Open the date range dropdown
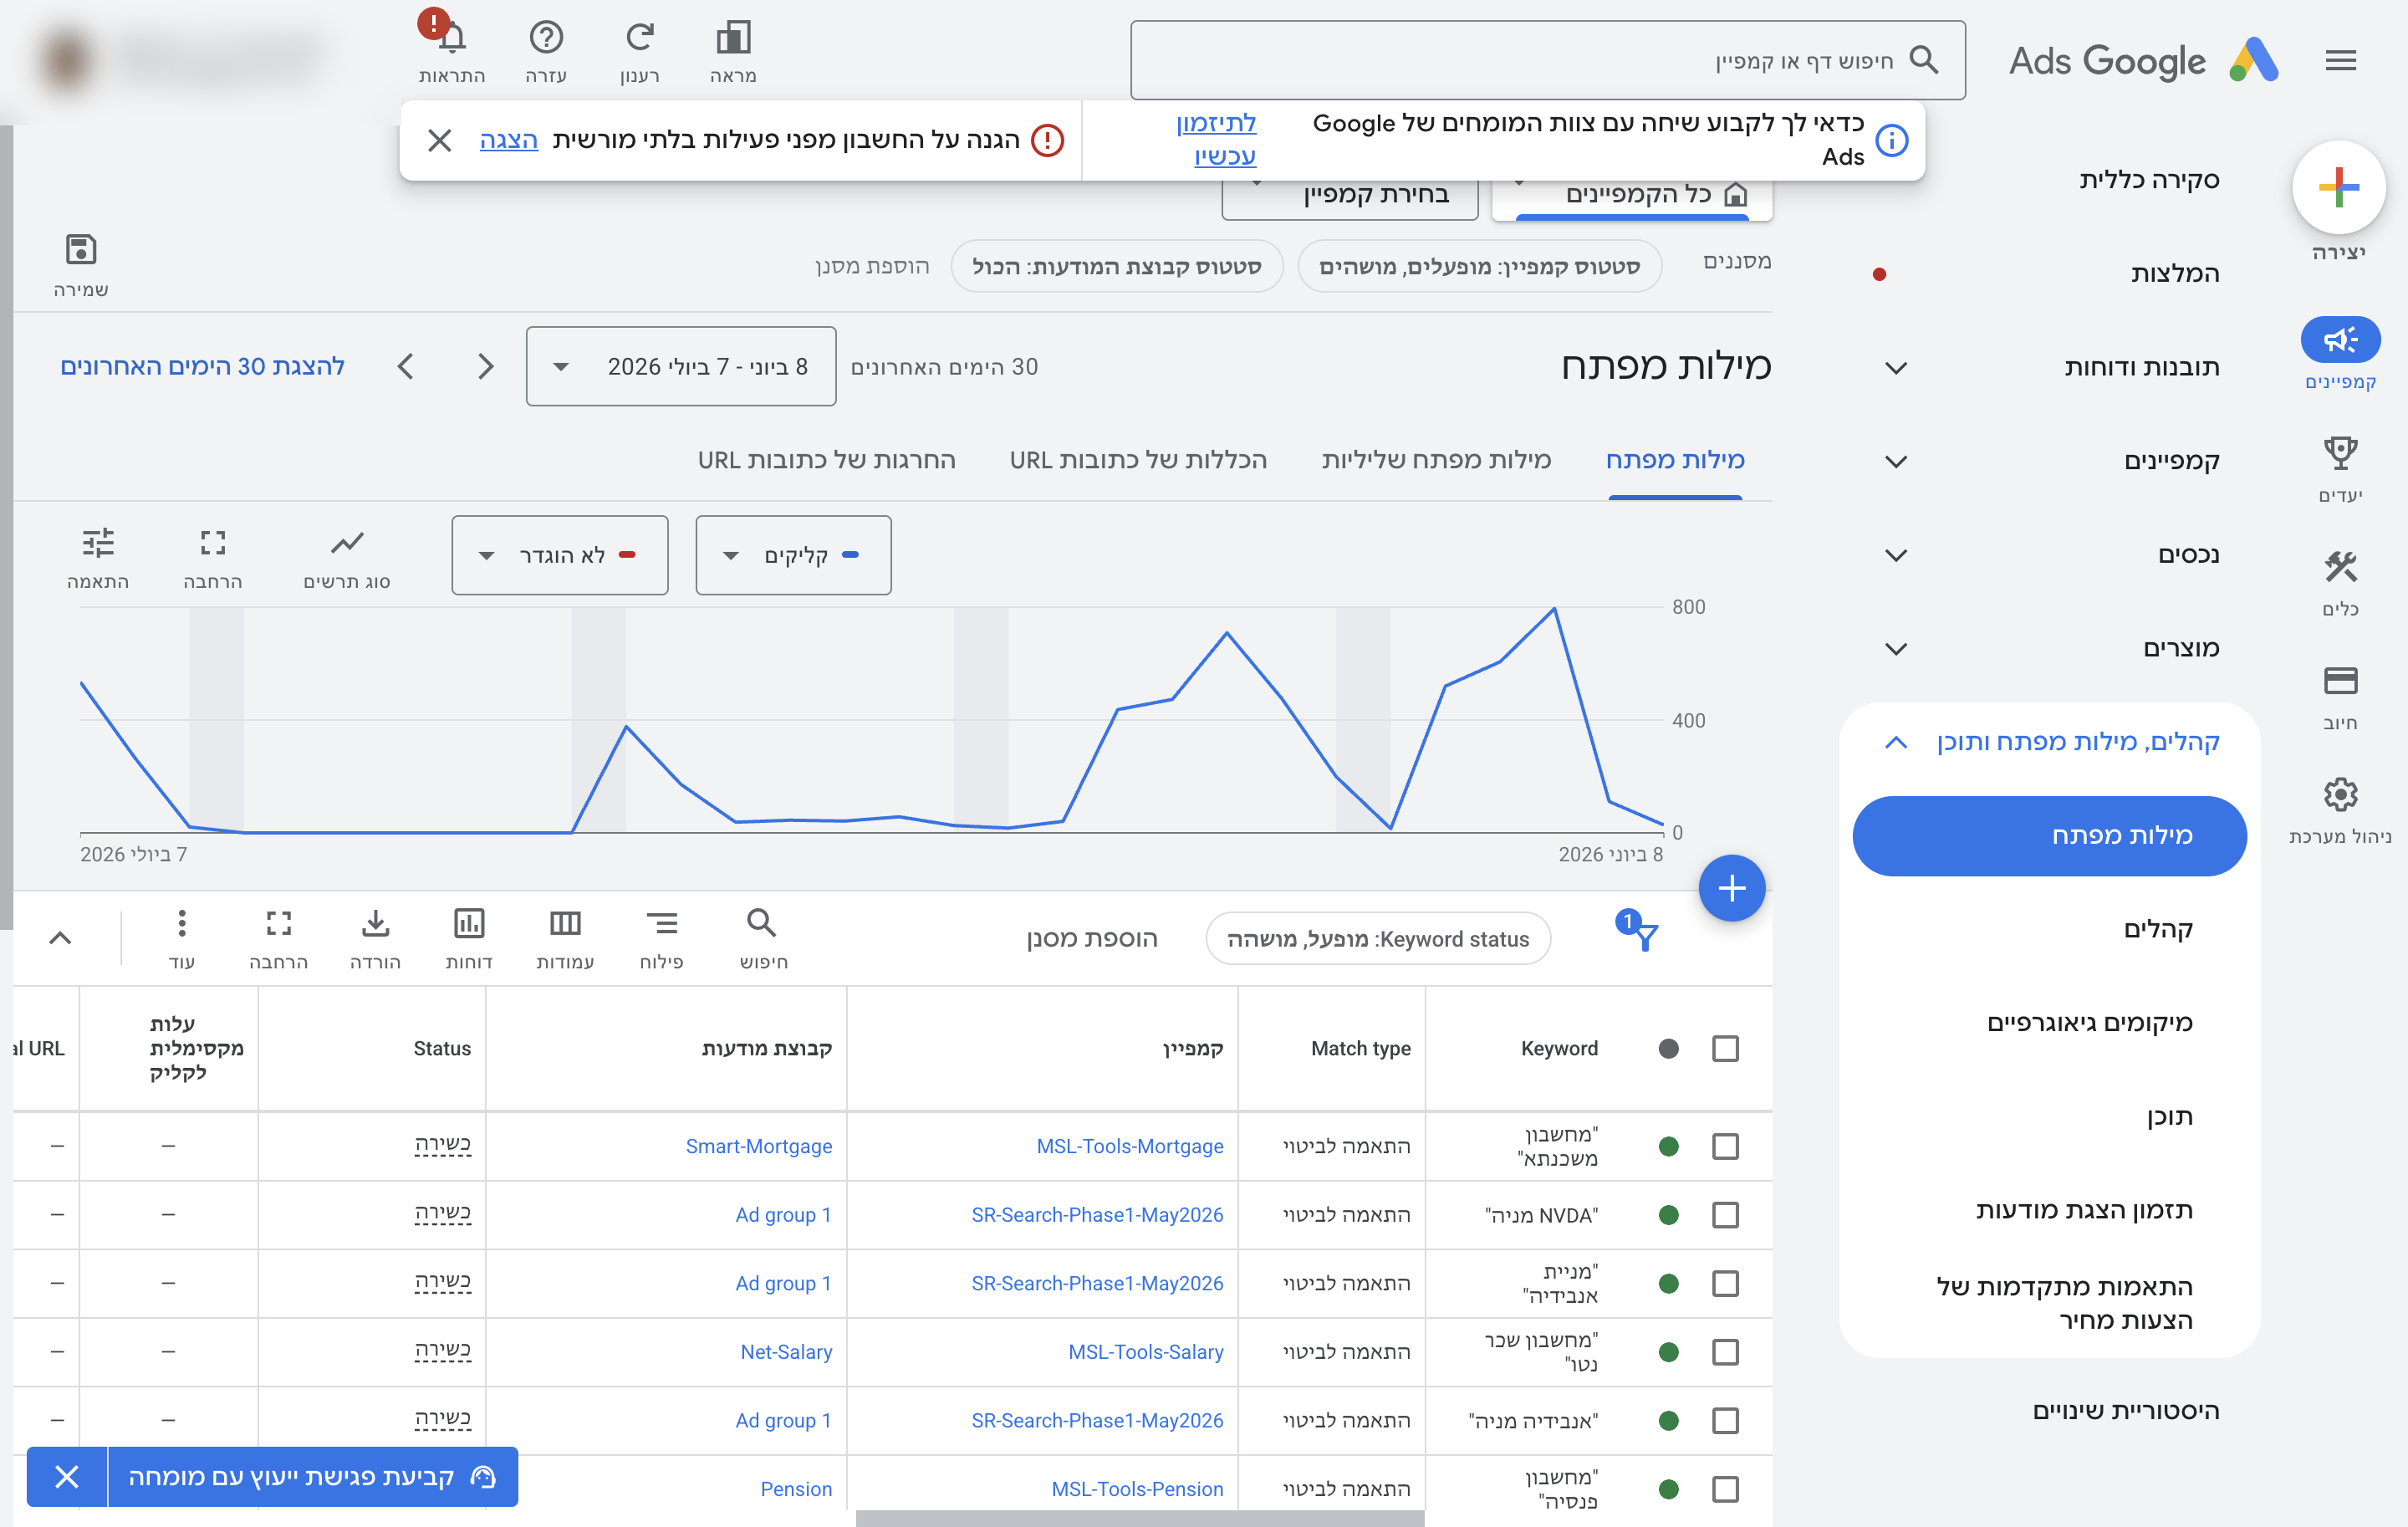The height and width of the screenshot is (1527, 2408). (681, 366)
